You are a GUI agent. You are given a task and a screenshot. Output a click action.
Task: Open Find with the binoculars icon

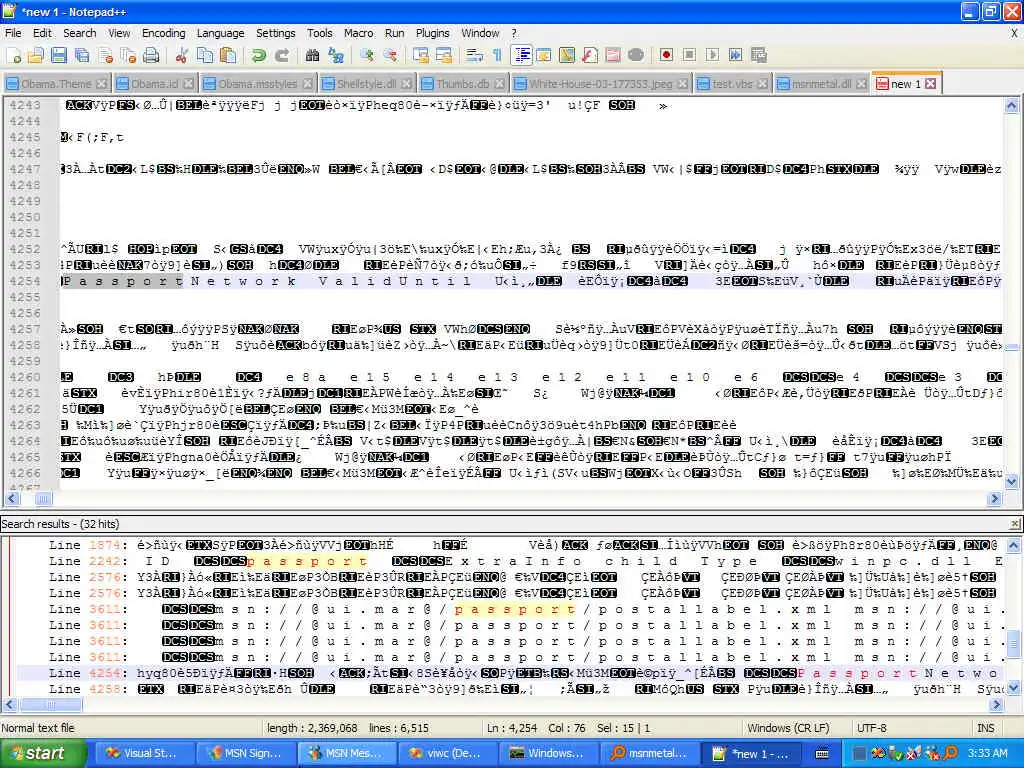[x=312, y=56]
